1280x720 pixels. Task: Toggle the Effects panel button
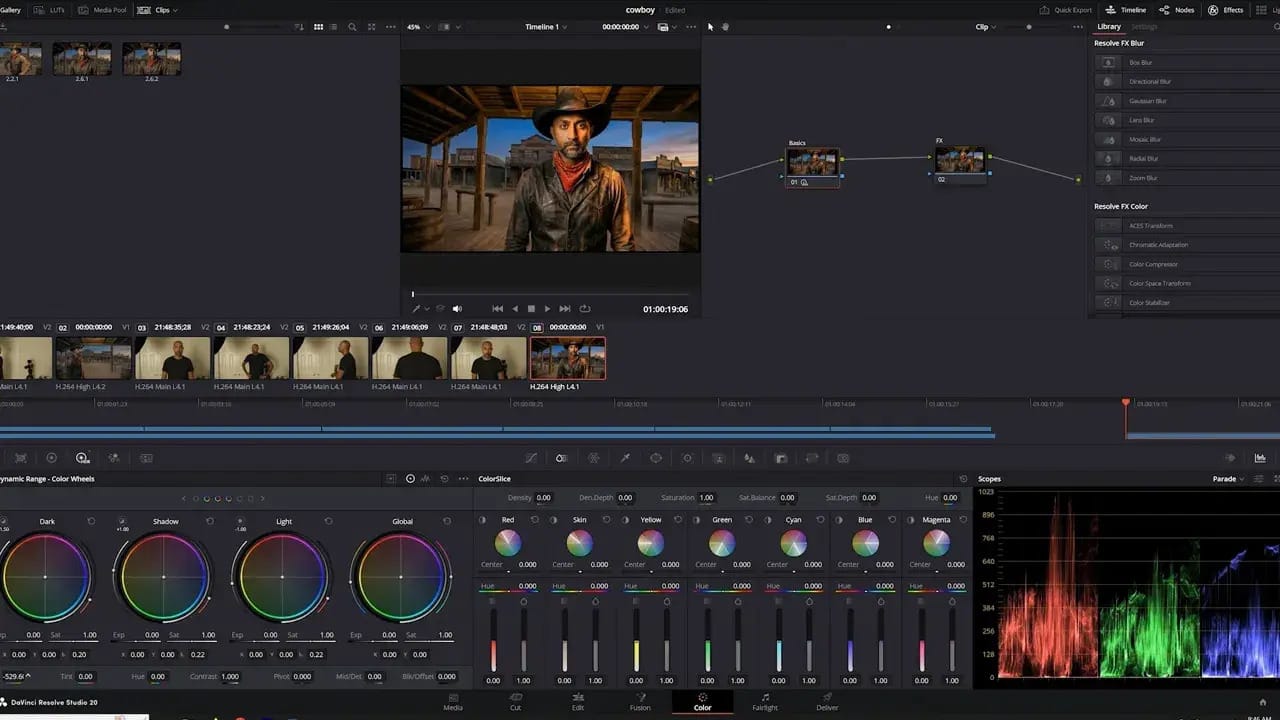(x=1225, y=10)
